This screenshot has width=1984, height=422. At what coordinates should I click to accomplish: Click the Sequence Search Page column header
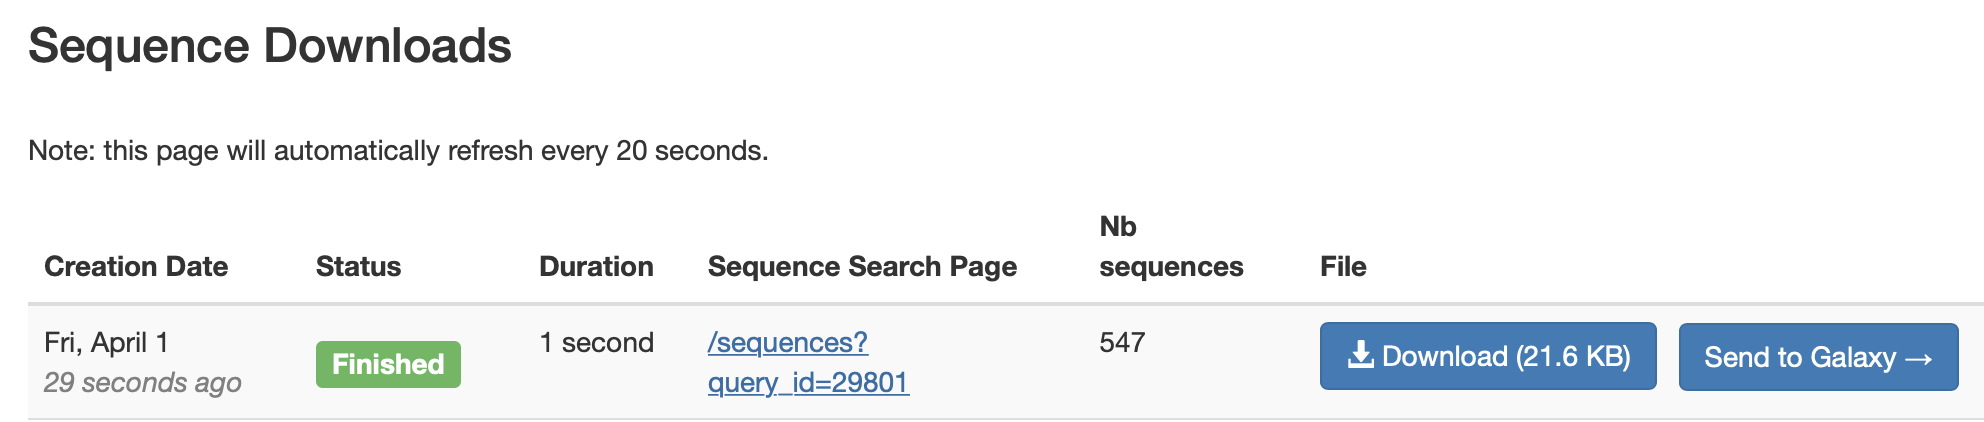pyautogui.click(x=862, y=267)
